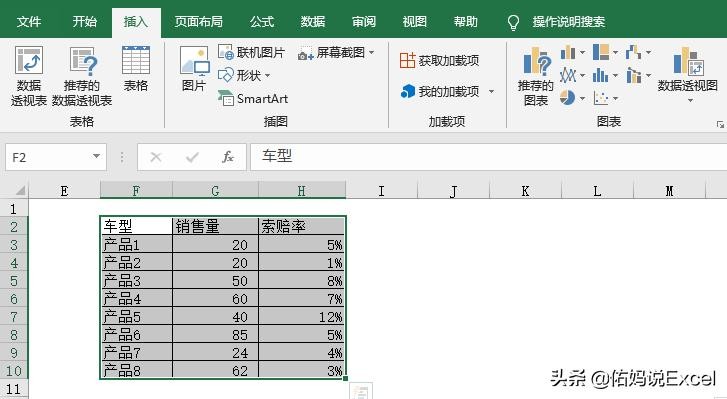Expand the 我的加载项 dropdown arrow
Viewport: 727px width, 399px height.
[491, 92]
